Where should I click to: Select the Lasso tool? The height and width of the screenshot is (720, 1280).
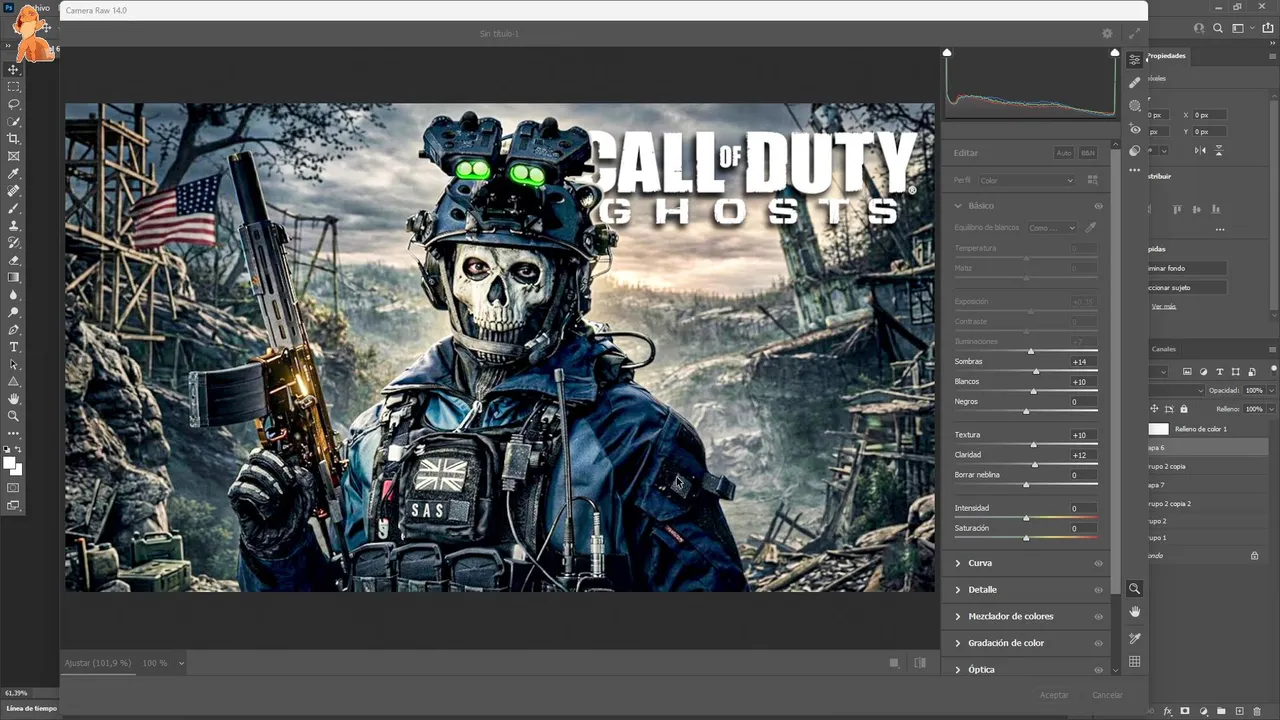click(14, 104)
